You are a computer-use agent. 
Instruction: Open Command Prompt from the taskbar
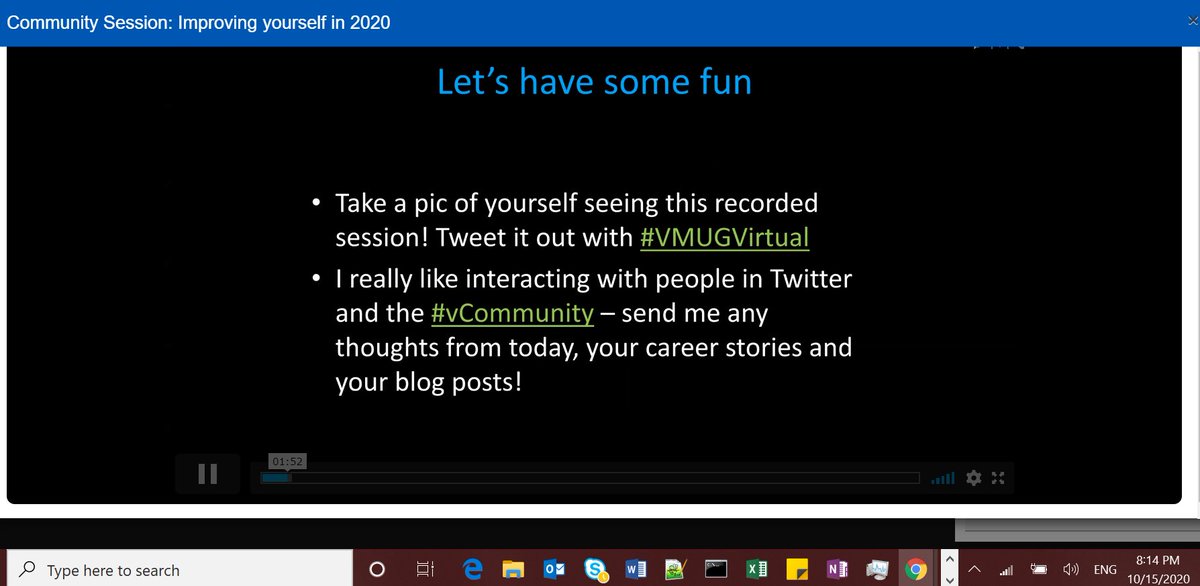click(x=716, y=570)
